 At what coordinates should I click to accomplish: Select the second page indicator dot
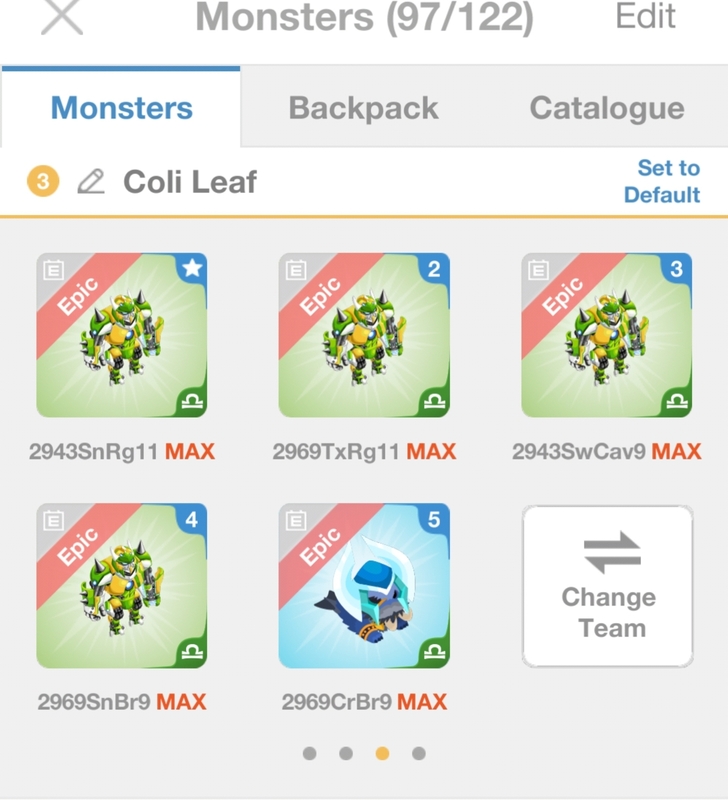346,753
